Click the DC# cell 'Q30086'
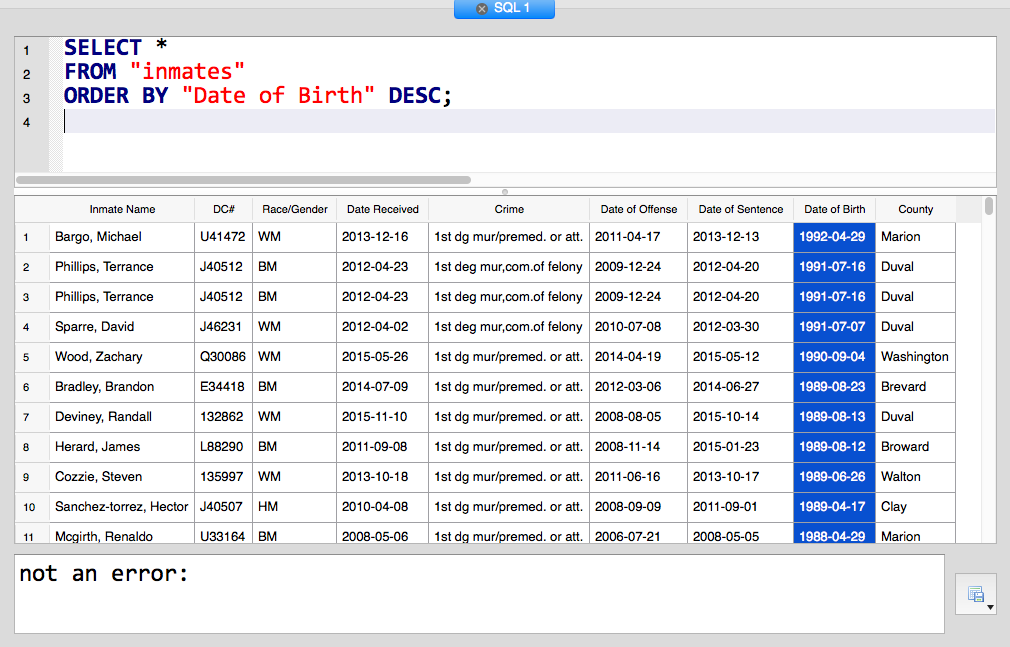This screenshot has height=647, width=1010. point(224,357)
